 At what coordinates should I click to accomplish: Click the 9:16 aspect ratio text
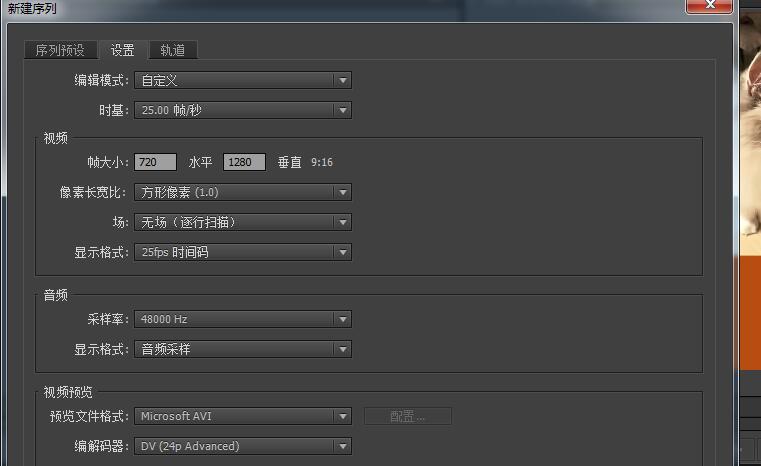pos(322,162)
